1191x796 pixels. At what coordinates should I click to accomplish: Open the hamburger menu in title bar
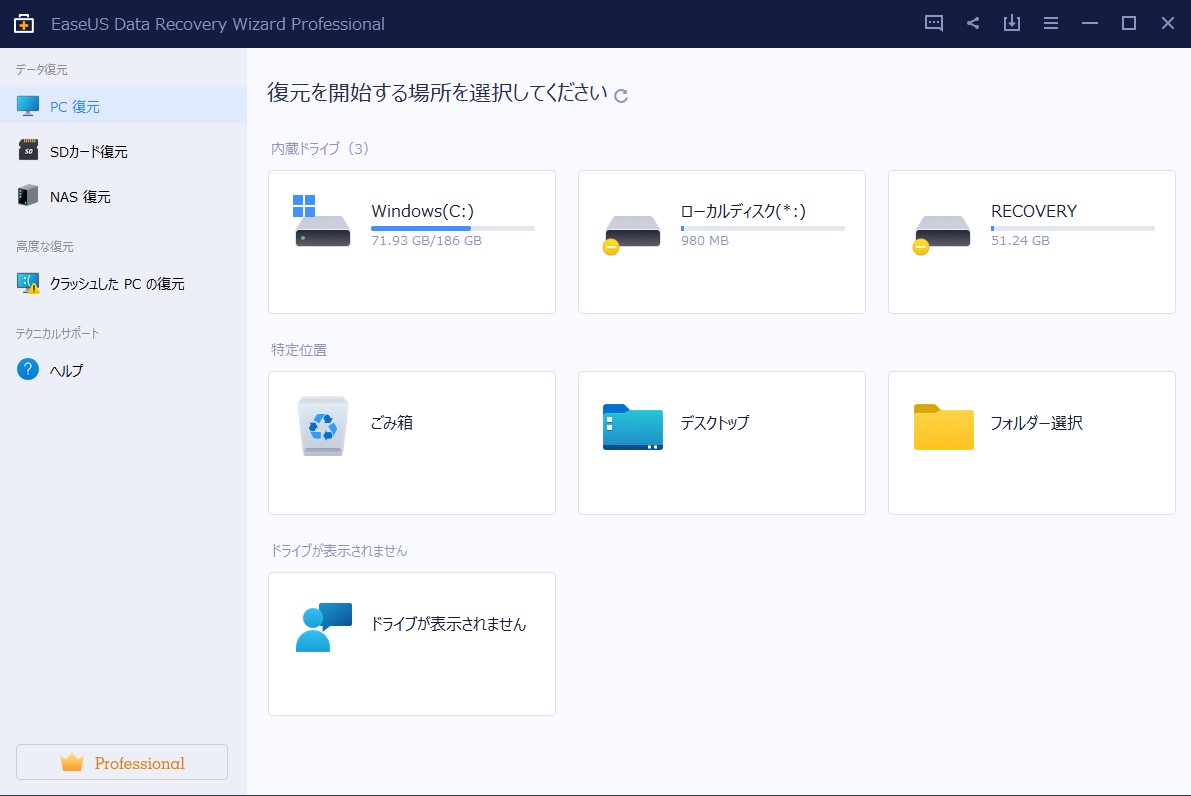click(x=1051, y=24)
